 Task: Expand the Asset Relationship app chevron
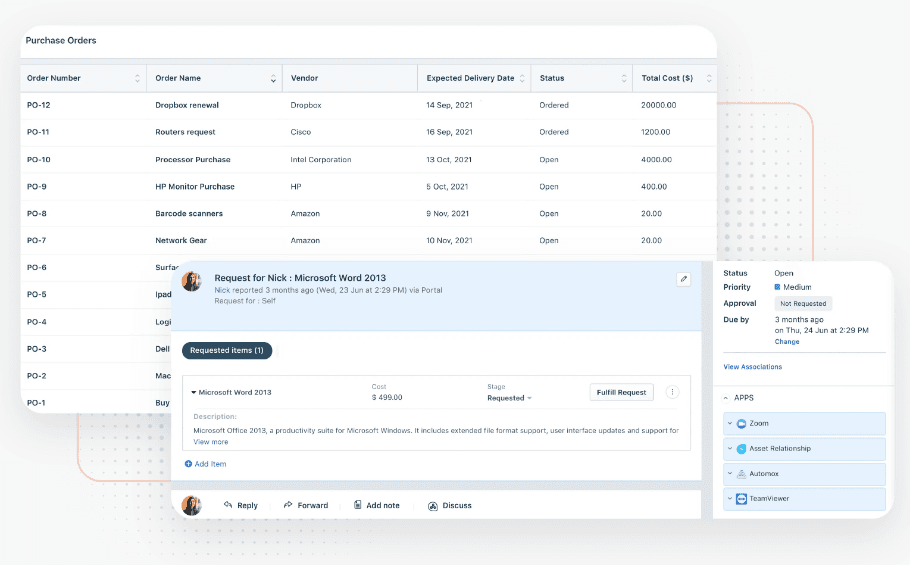[x=730, y=449]
